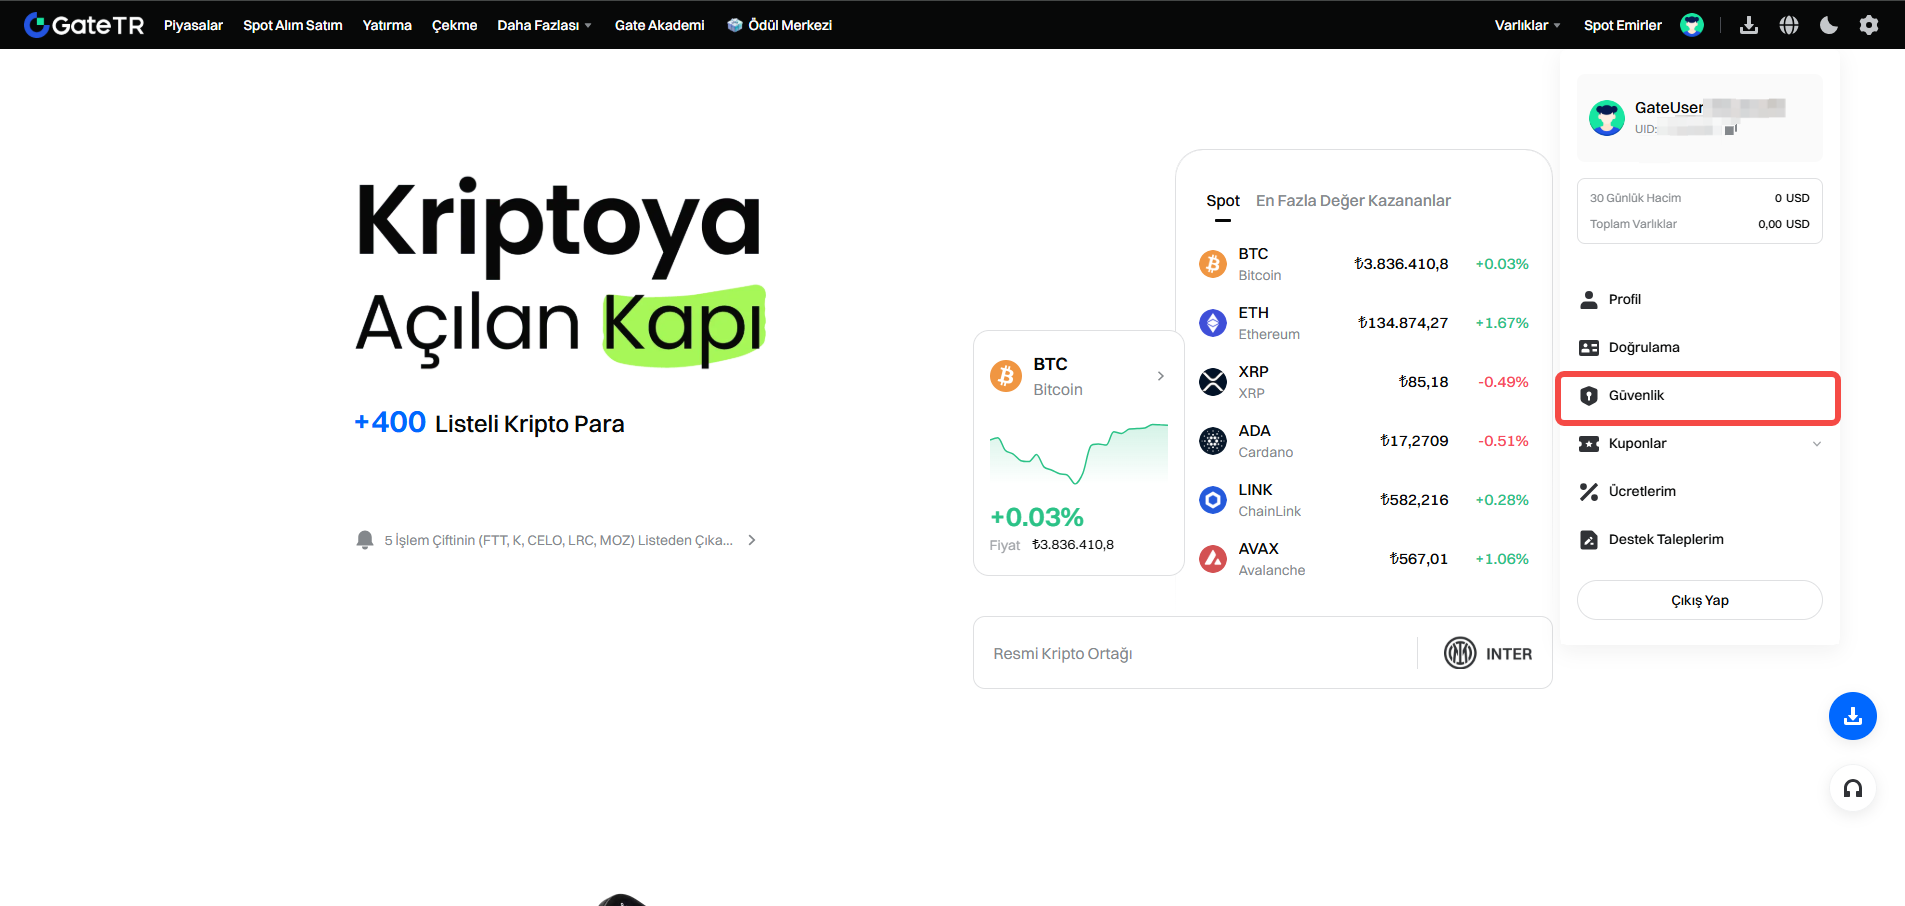Expand the Daha Fazlası dropdown menu

tap(544, 25)
